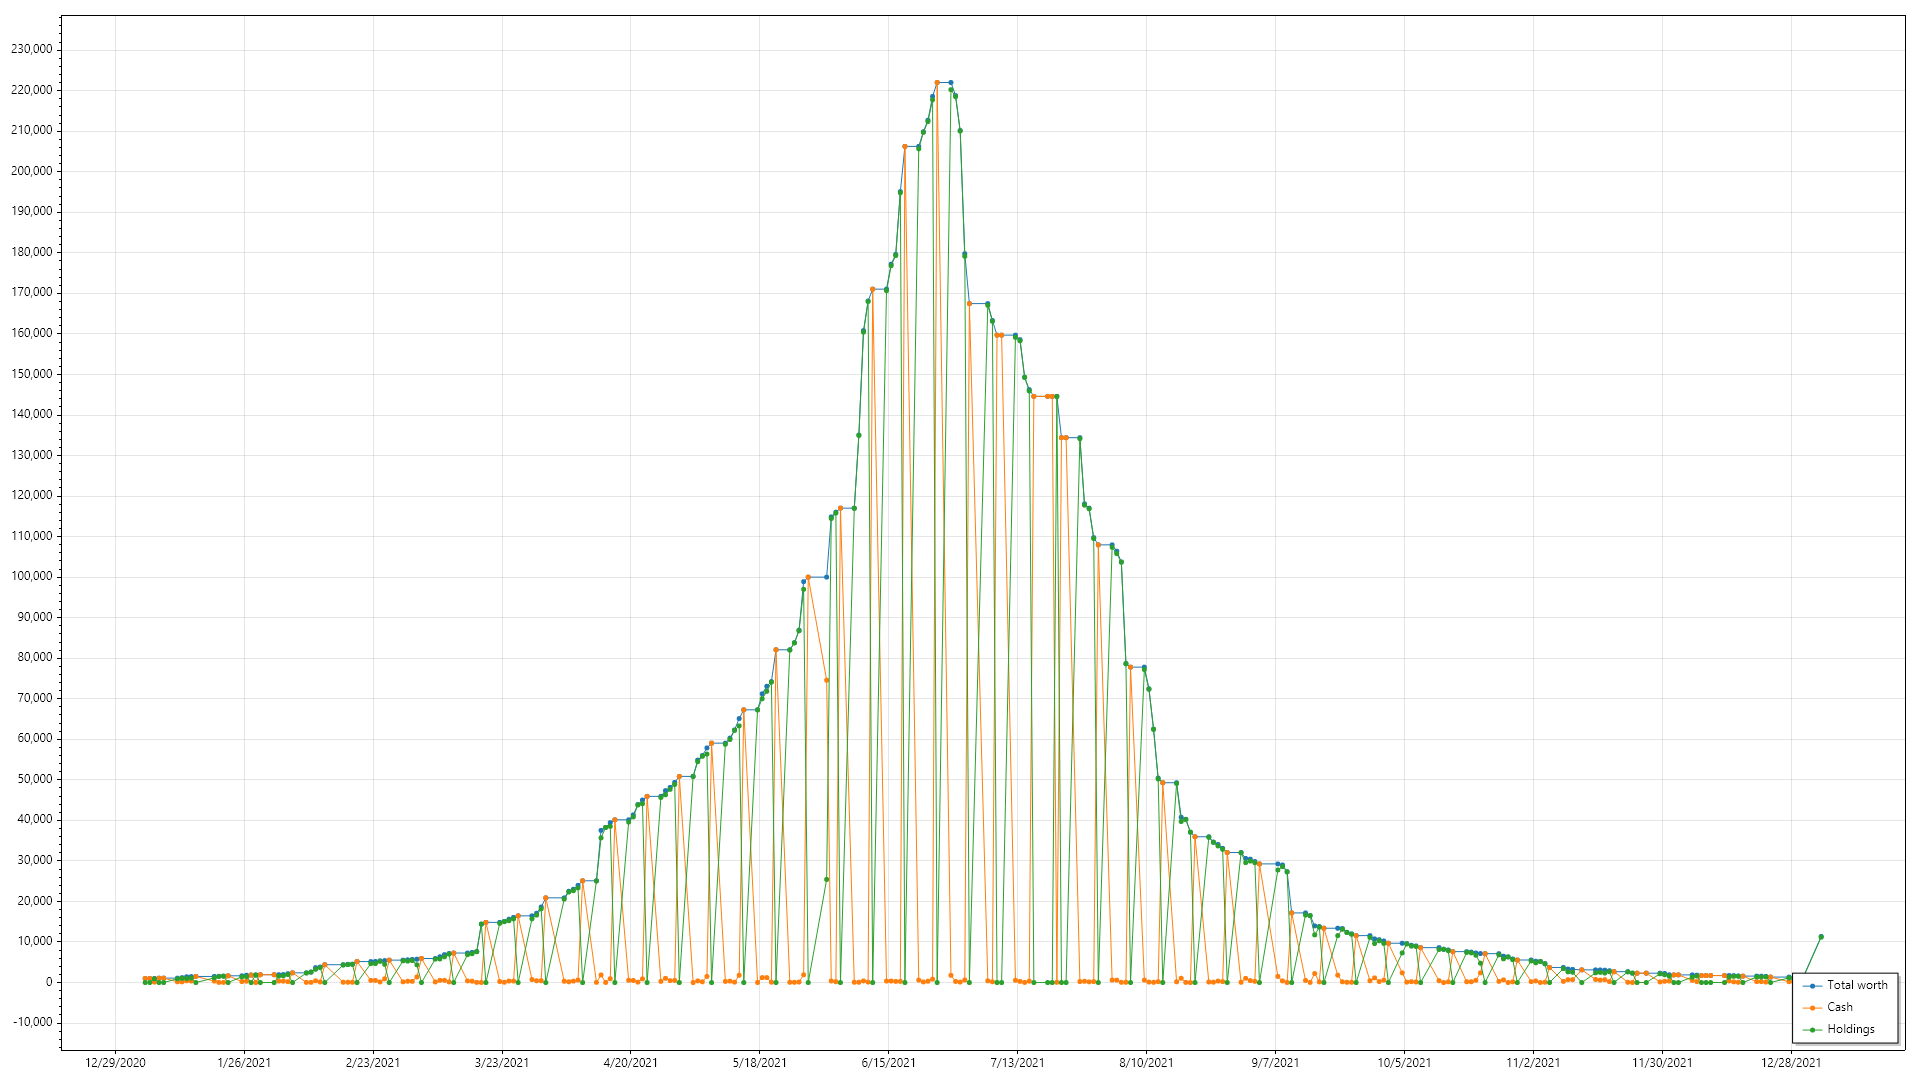Click the 2/23/2021 date label
Screen dimensions: 1920x1080
point(373,1063)
